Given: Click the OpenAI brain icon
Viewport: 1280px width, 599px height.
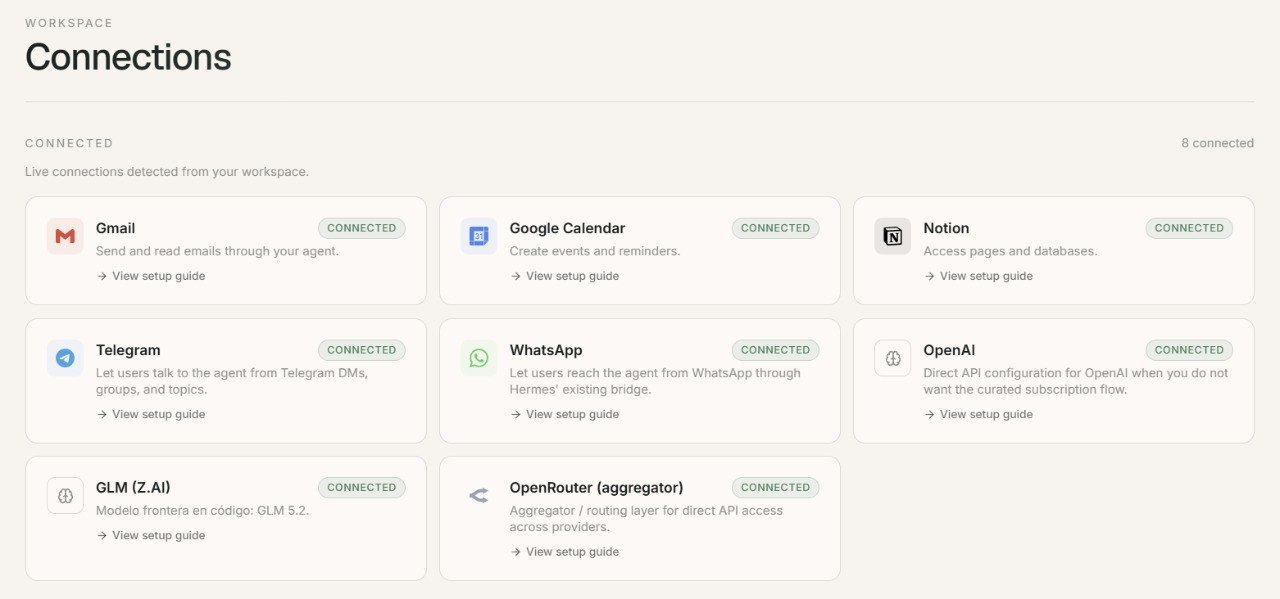Looking at the screenshot, I should (x=893, y=358).
